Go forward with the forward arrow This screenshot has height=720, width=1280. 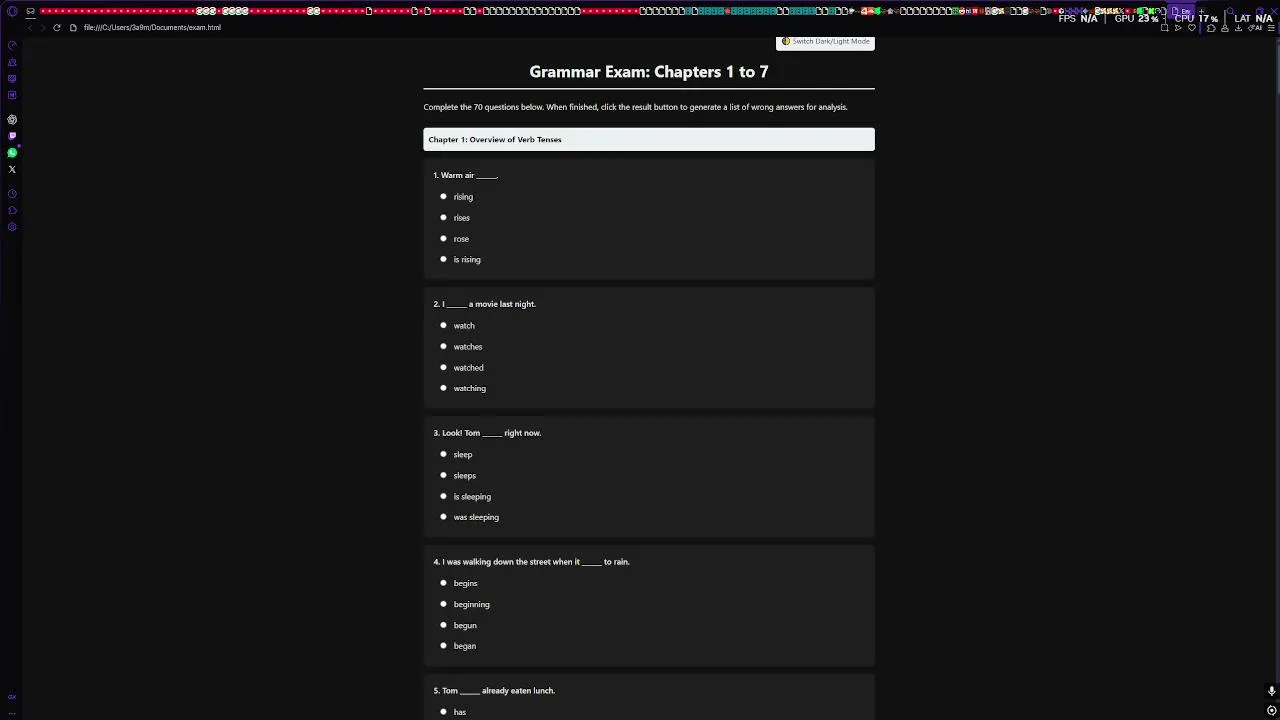tap(42, 27)
